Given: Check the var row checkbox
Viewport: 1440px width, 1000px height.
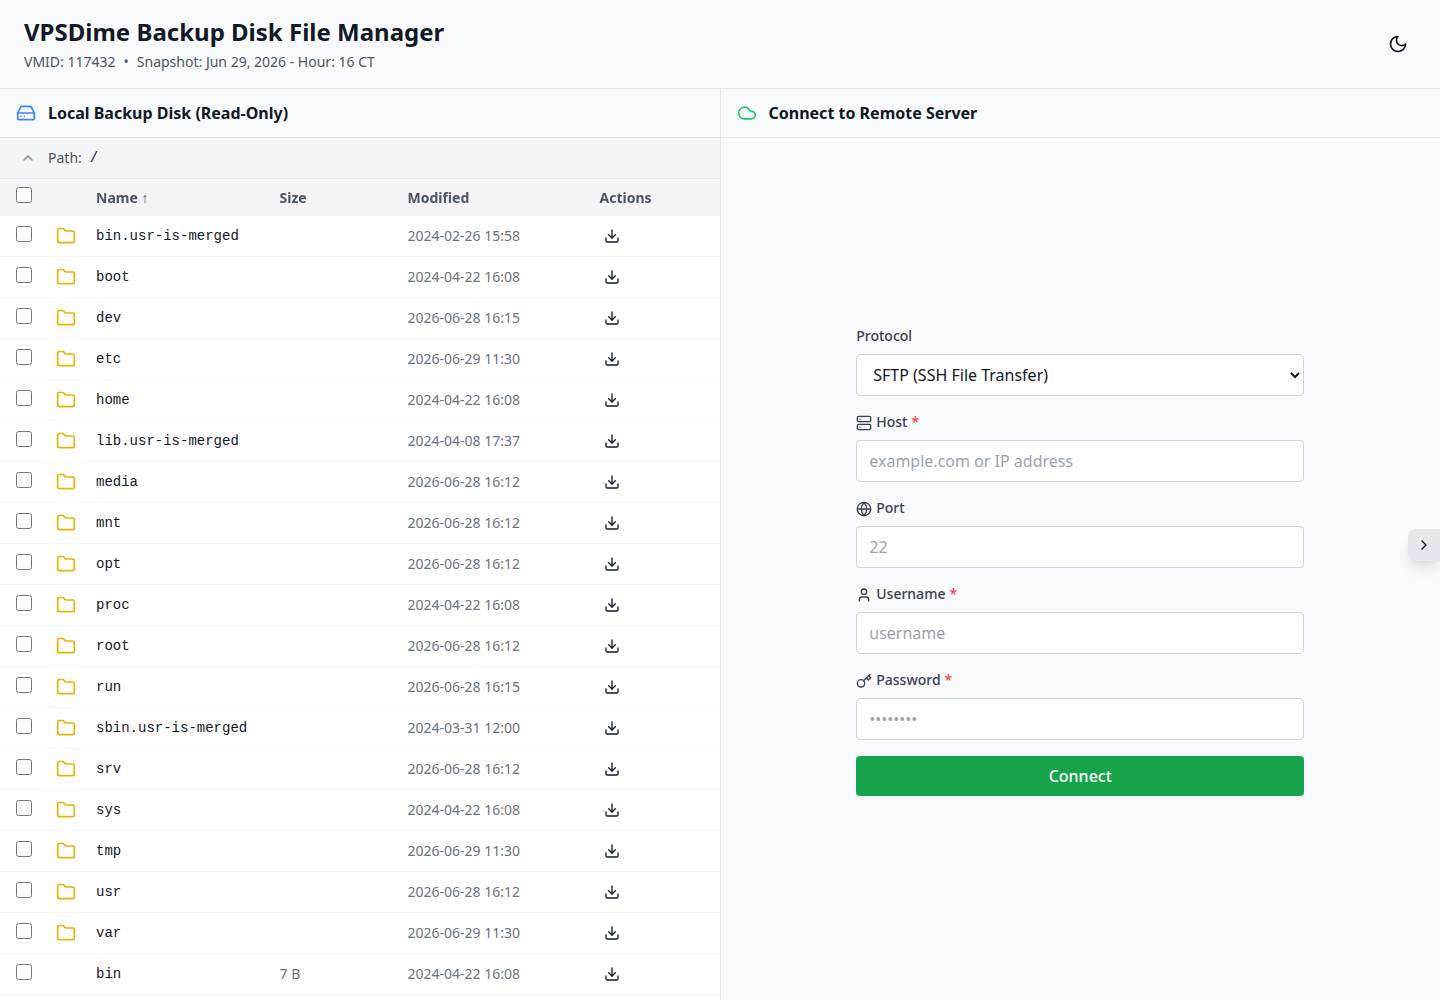Looking at the screenshot, I should click(24, 931).
